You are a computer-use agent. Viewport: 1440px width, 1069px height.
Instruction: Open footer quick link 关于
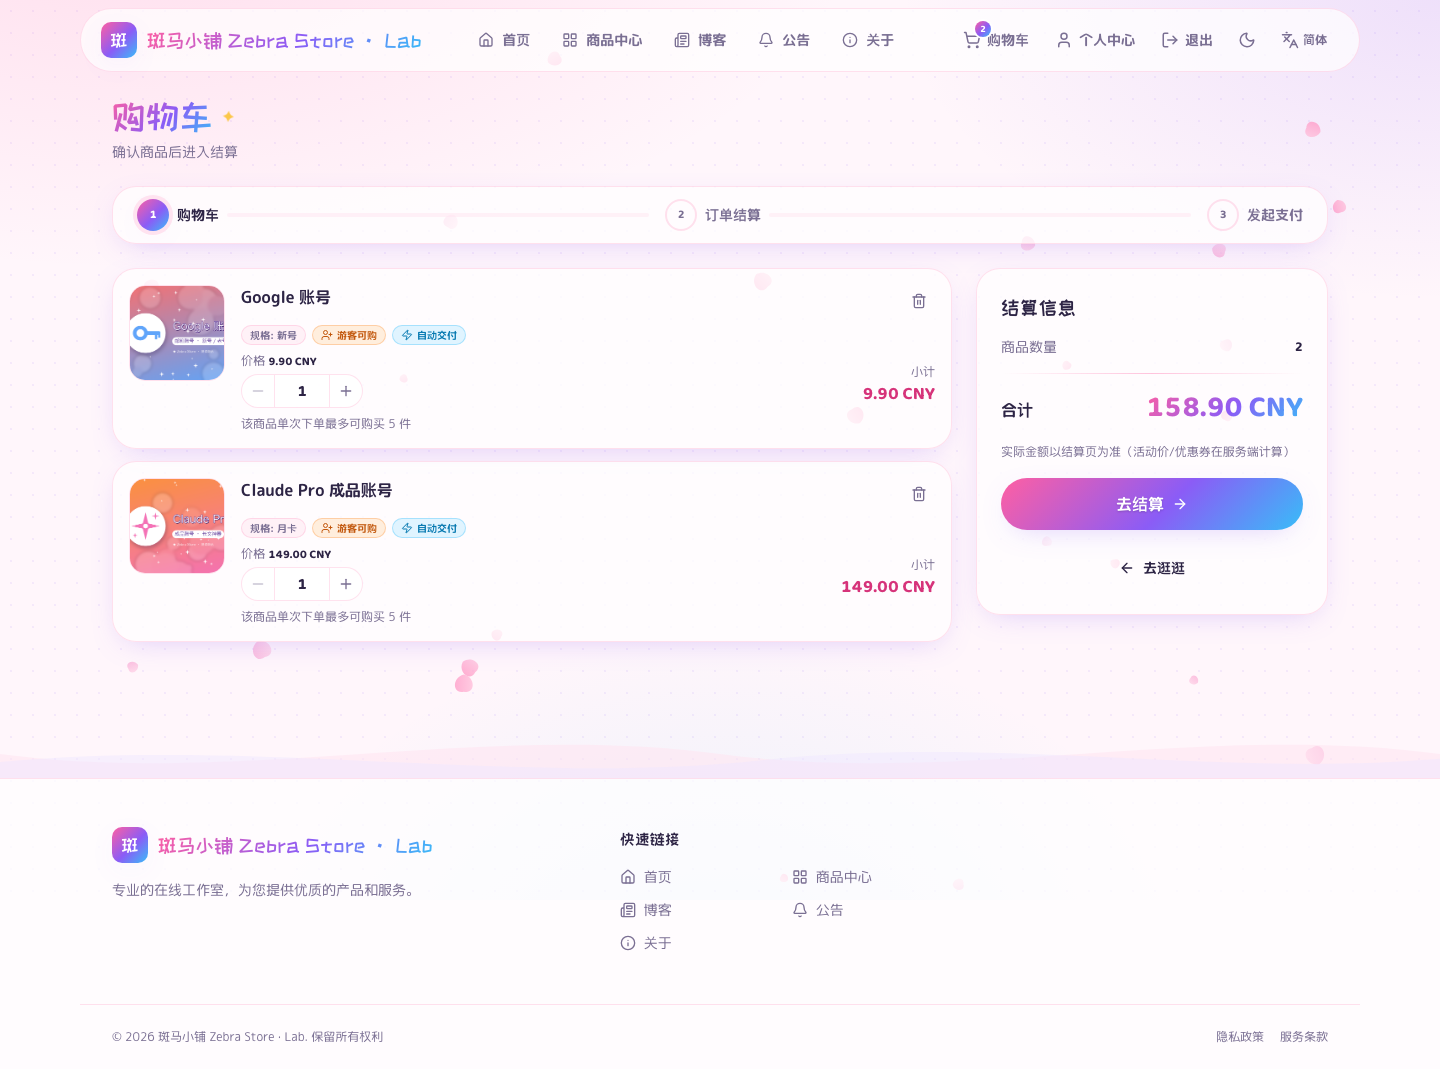point(646,943)
